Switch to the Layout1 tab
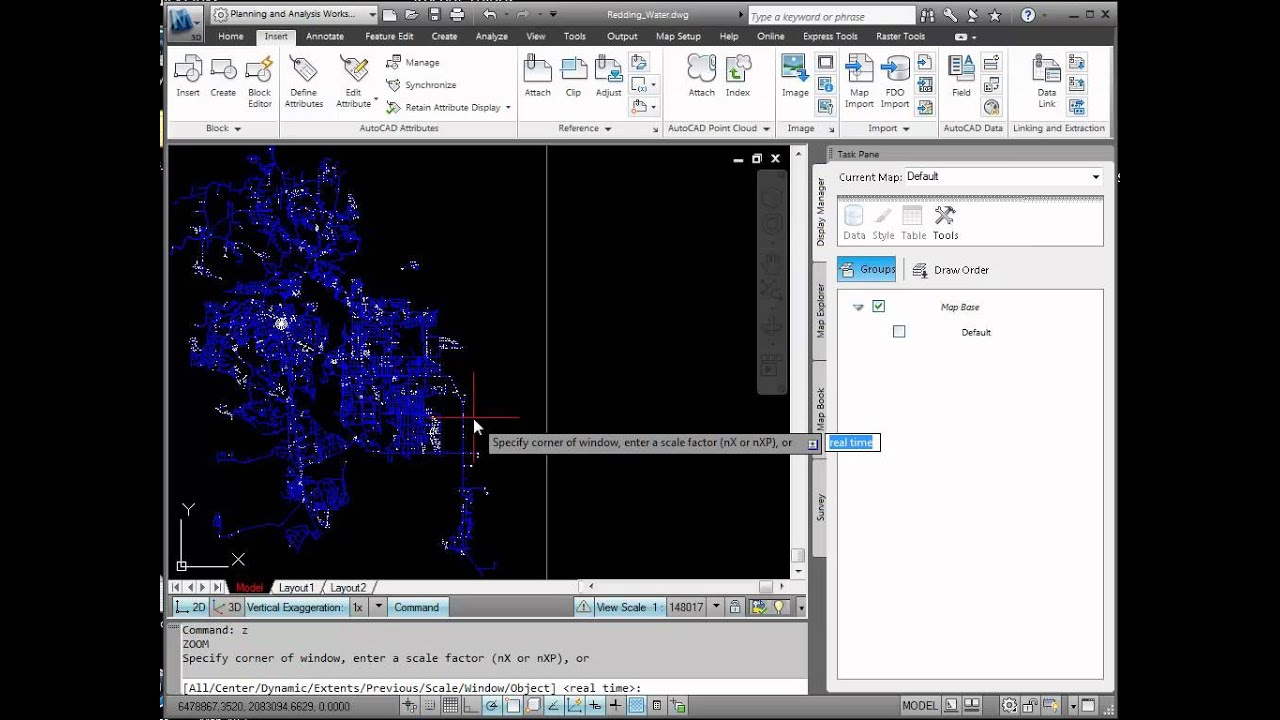The image size is (1280, 720). 296,588
